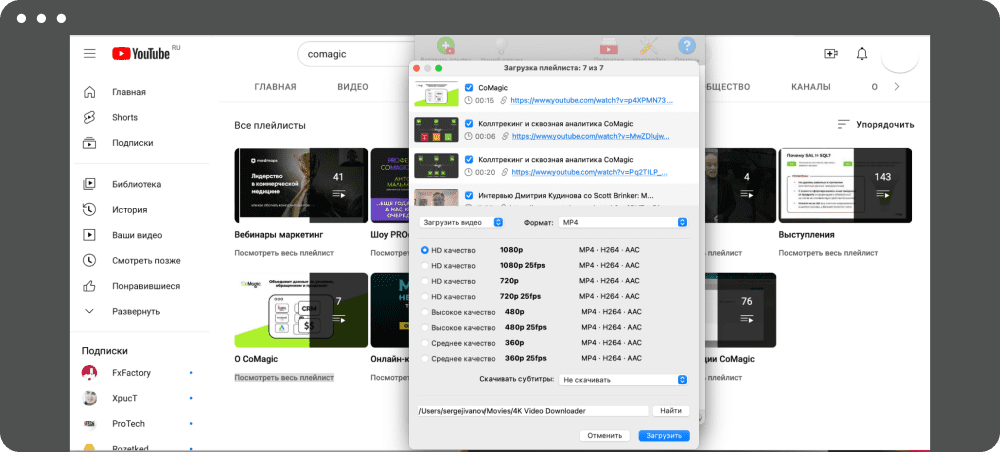
Task: Click Посмотреть весь плейлист under Выступления
Action: pos(828,253)
